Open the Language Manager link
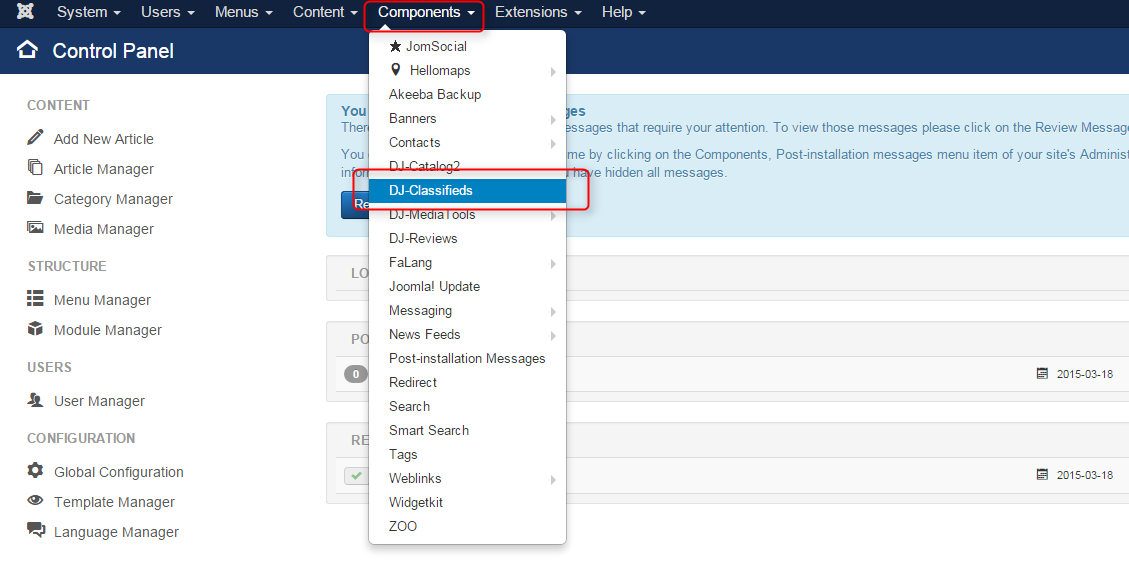Image resolution: width=1129 pixels, height=564 pixels. click(117, 532)
